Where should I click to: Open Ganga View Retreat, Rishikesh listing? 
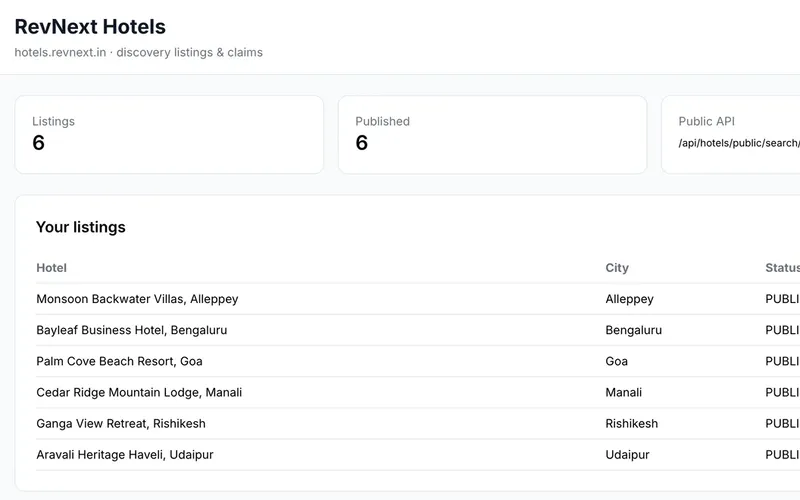click(x=121, y=423)
